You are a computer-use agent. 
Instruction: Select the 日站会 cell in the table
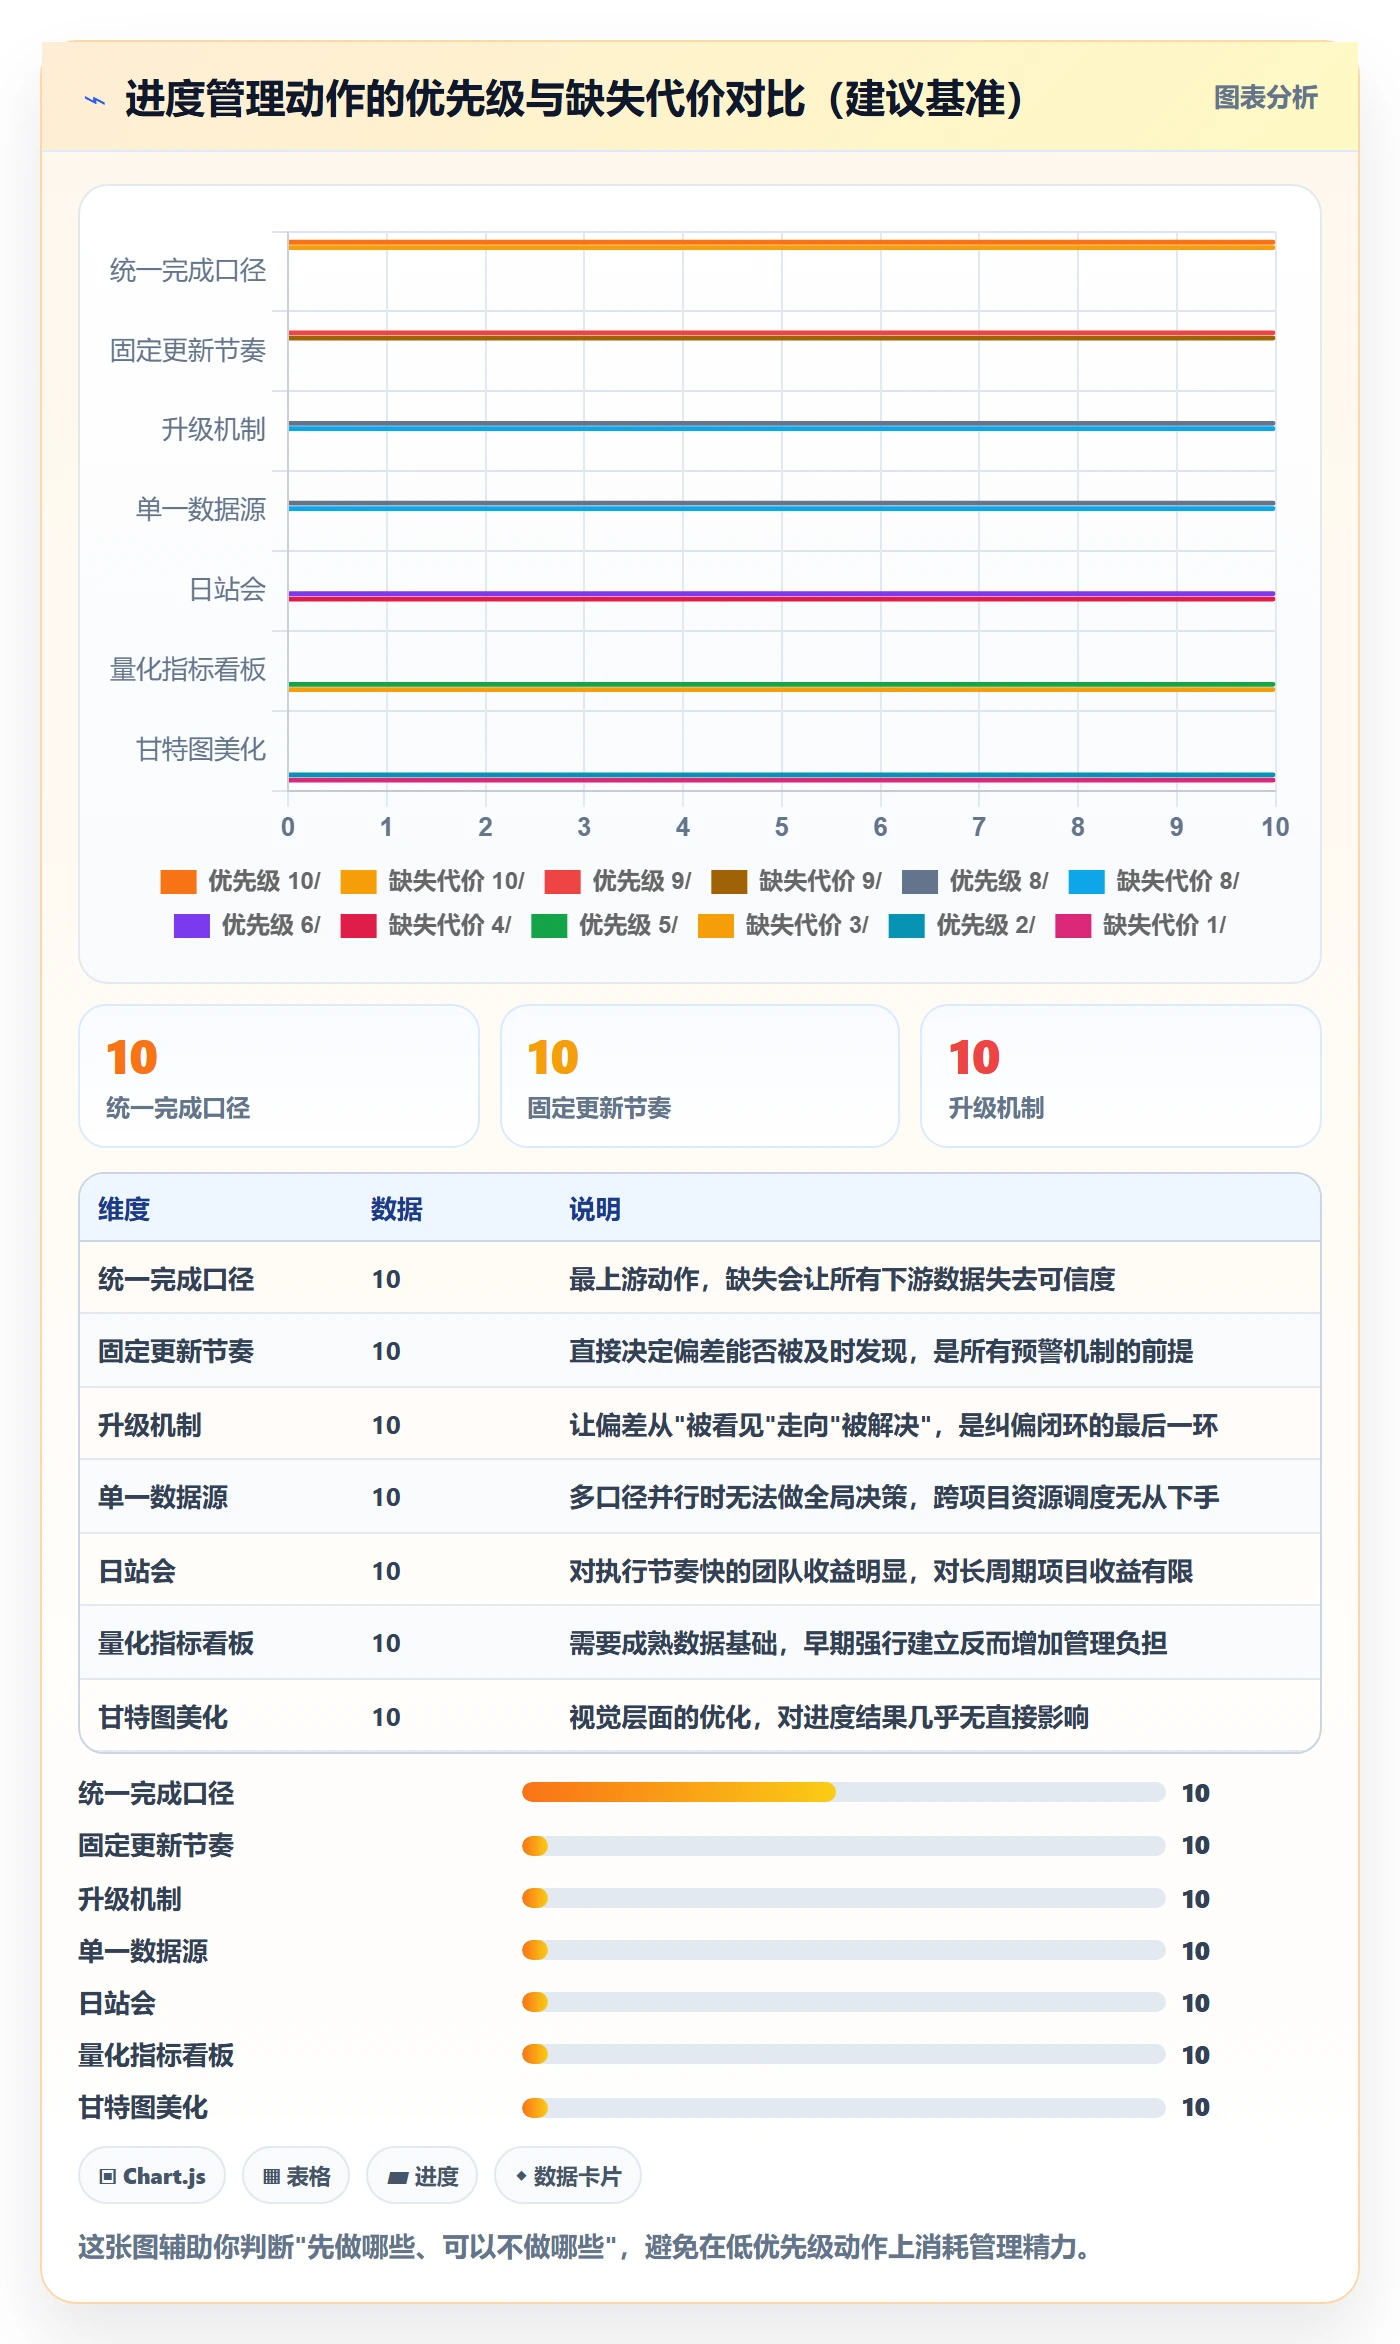(137, 1571)
